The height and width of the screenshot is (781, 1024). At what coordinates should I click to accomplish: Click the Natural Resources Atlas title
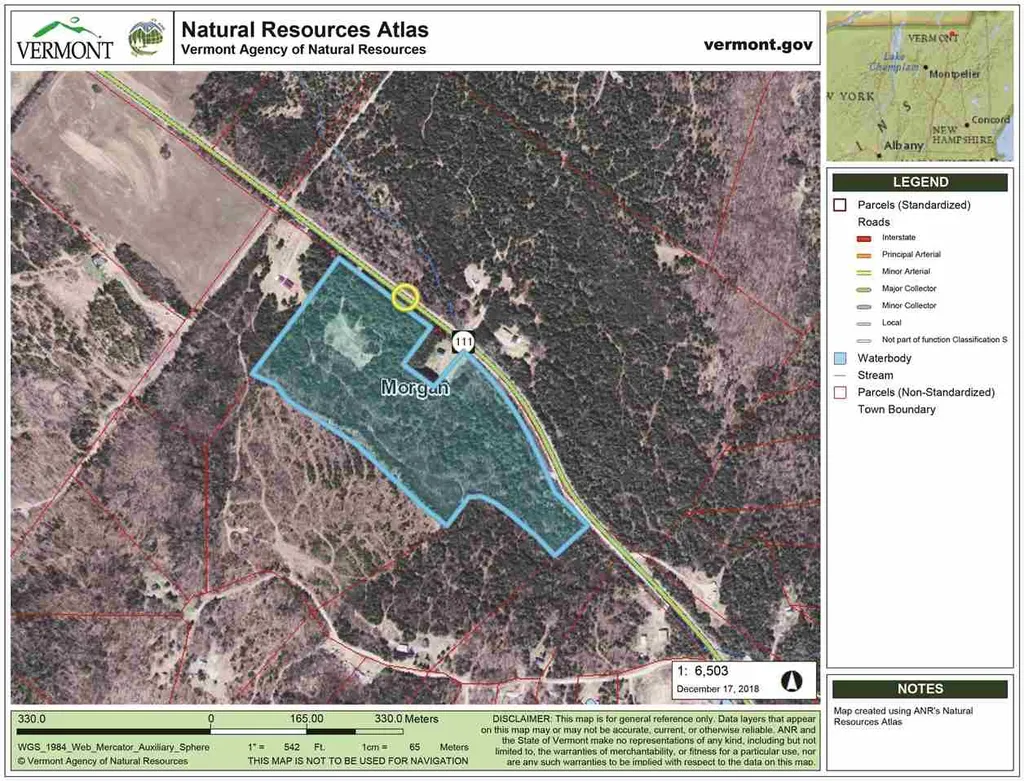[x=304, y=30]
